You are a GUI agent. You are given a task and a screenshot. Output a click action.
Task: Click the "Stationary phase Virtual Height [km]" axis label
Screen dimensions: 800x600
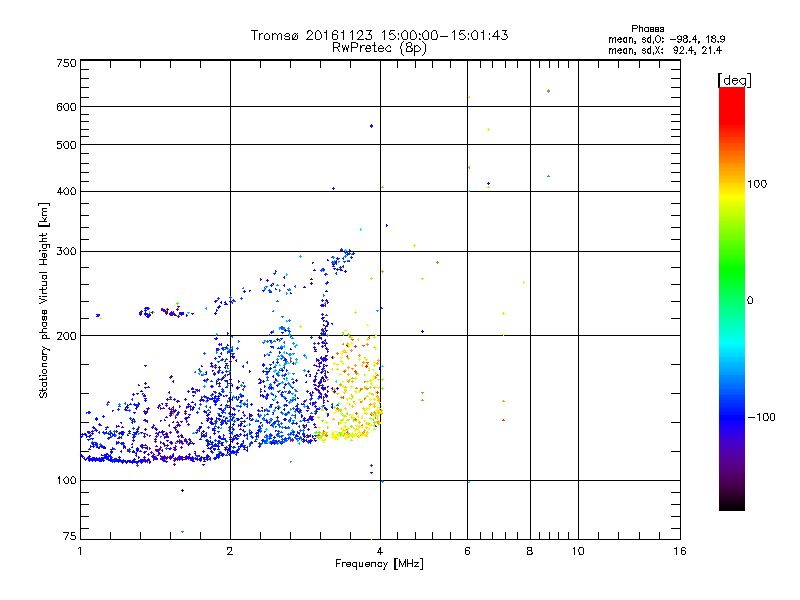coord(44,300)
